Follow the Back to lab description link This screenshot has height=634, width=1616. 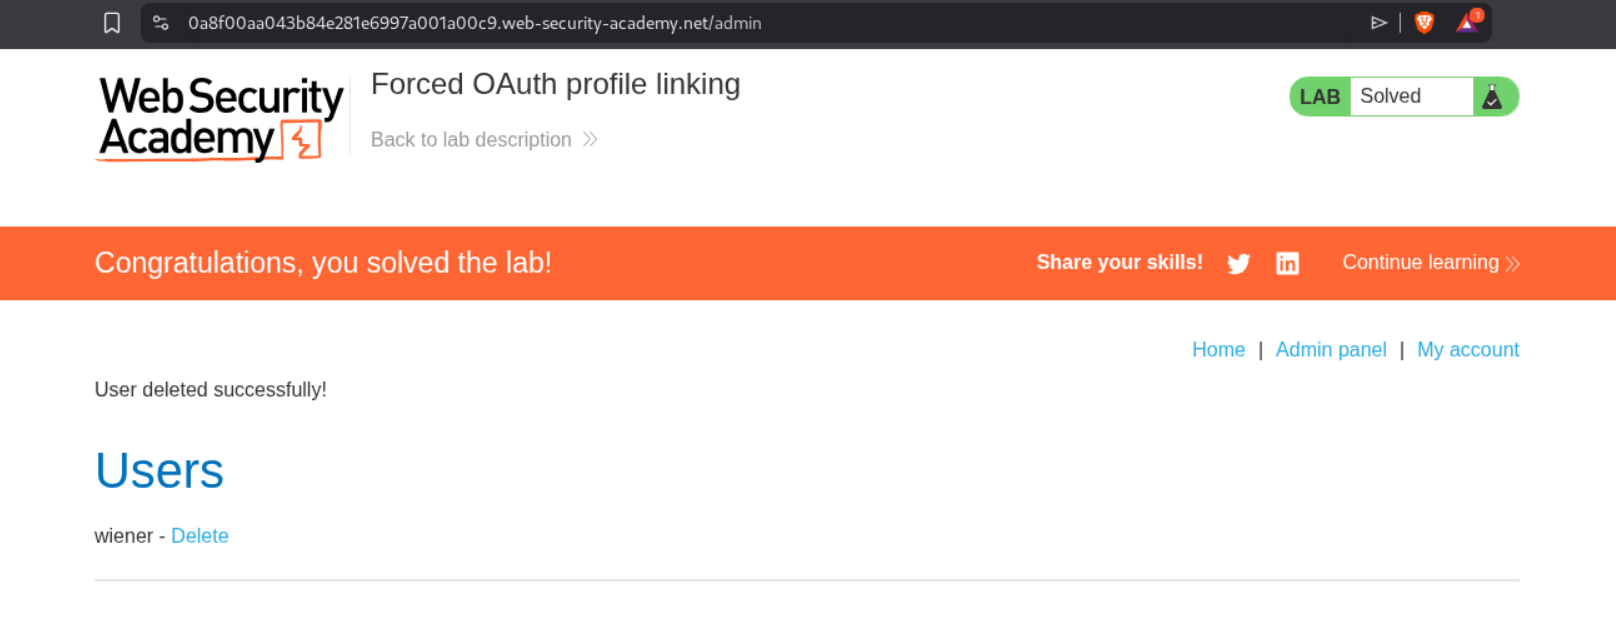471,140
